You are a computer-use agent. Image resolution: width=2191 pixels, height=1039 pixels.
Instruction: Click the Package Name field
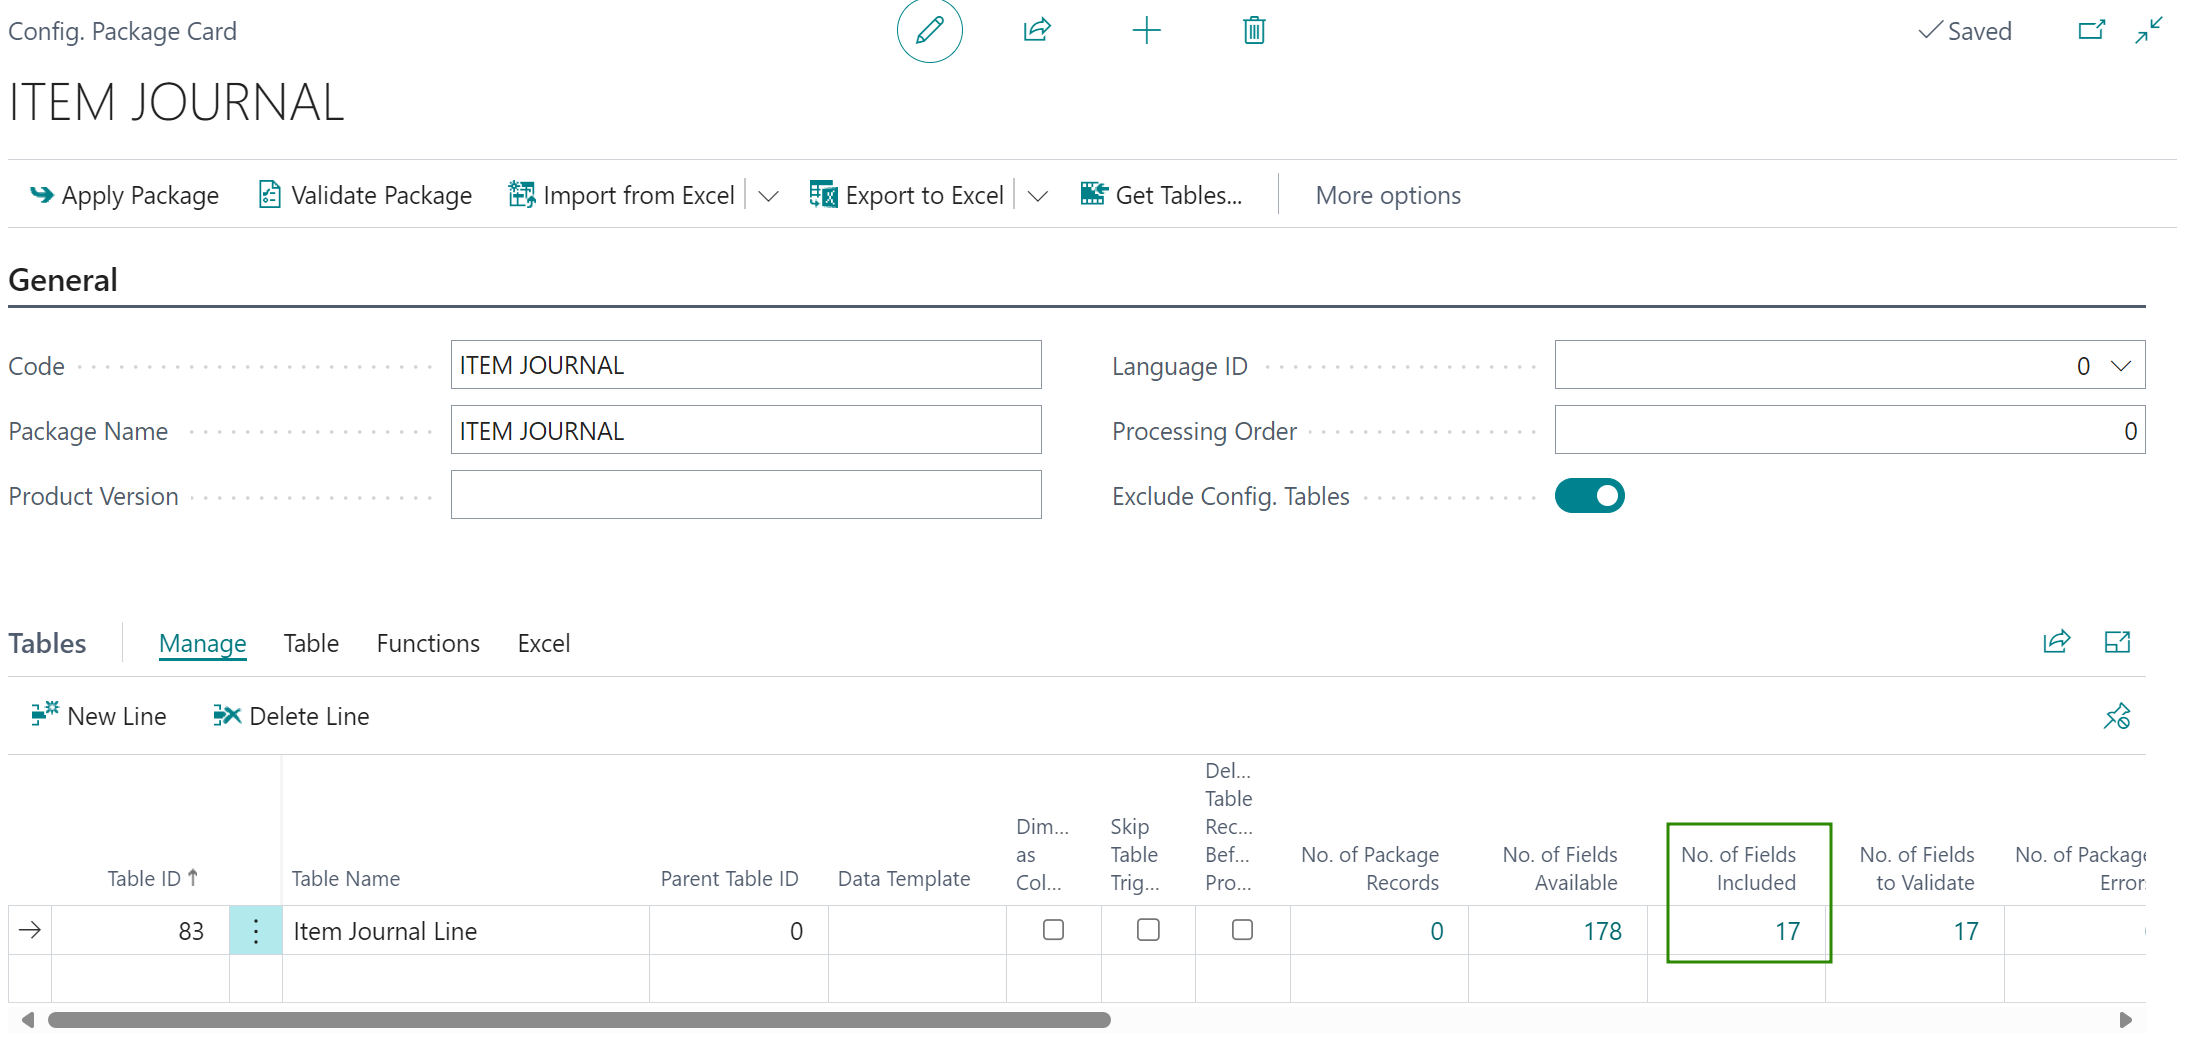(x=746, y=430)
